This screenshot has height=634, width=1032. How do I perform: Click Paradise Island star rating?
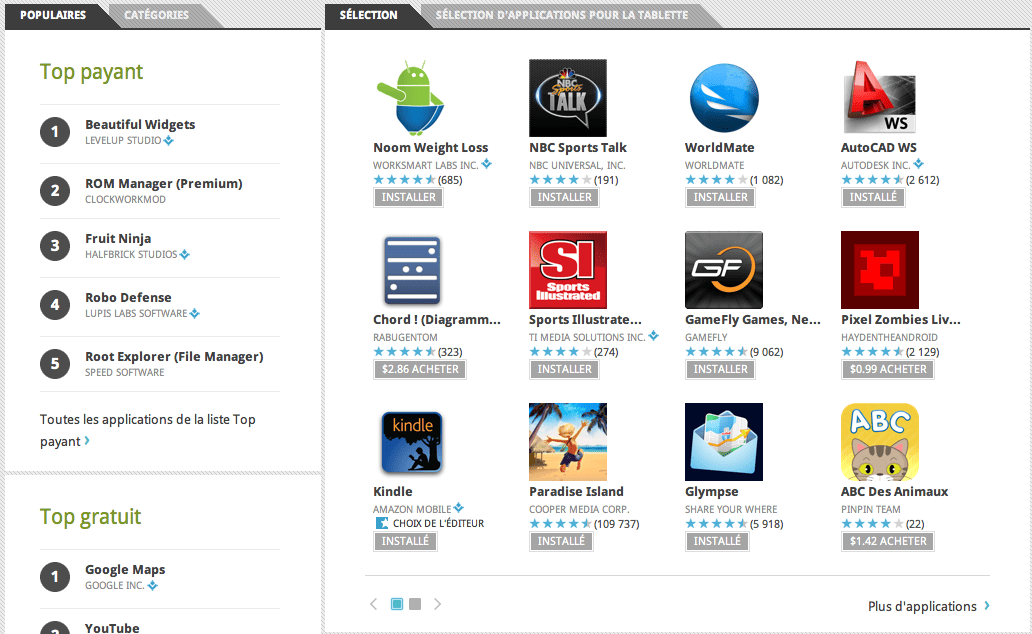[560, 524]
